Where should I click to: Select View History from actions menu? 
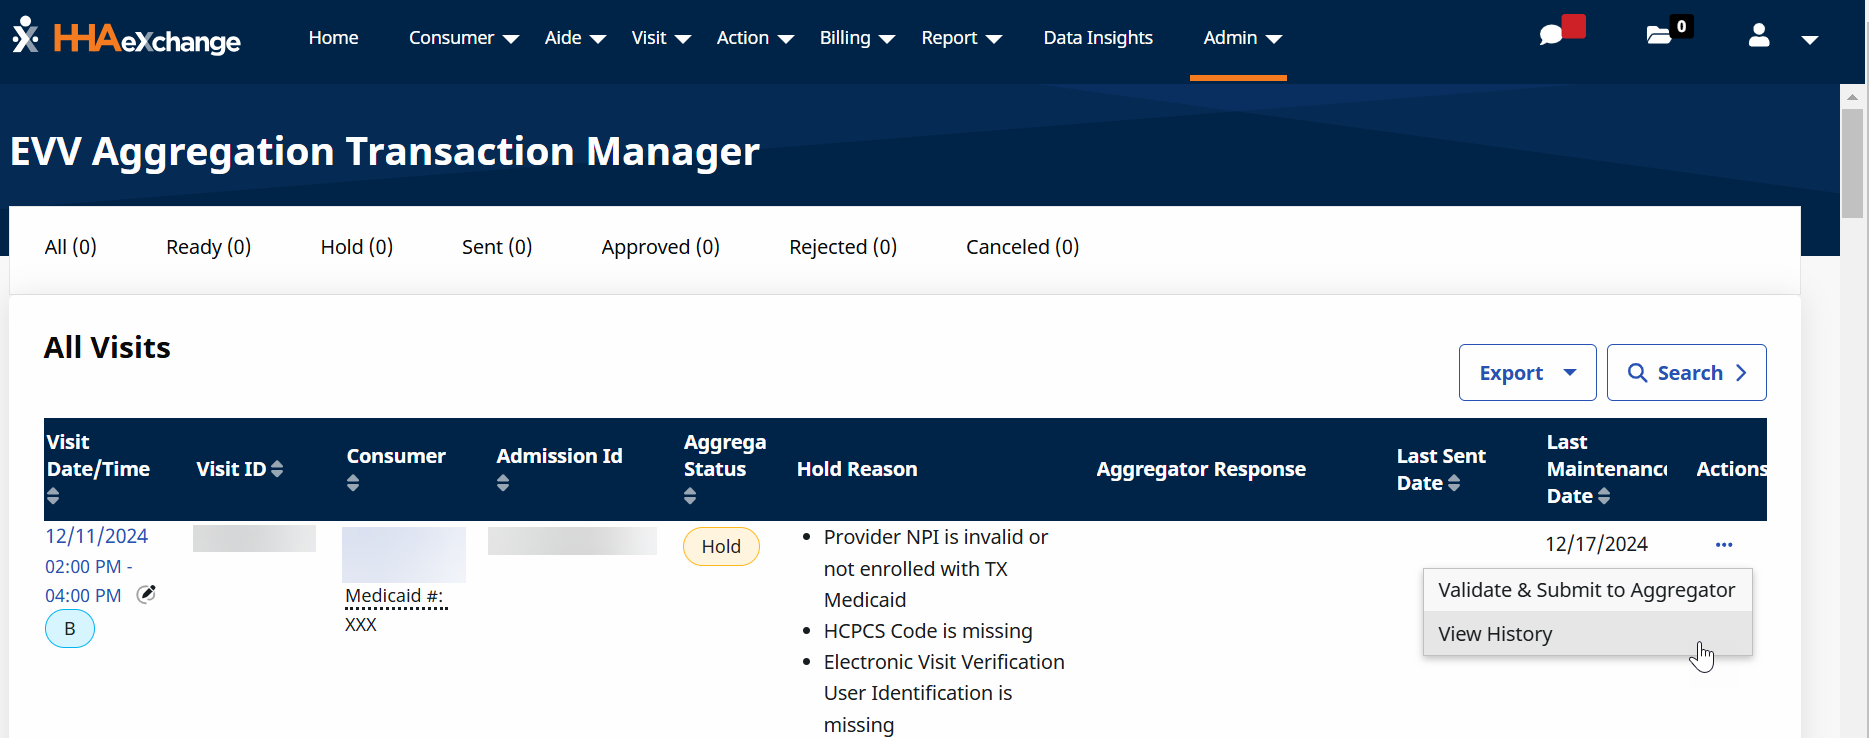click(x=1495, y=634)
